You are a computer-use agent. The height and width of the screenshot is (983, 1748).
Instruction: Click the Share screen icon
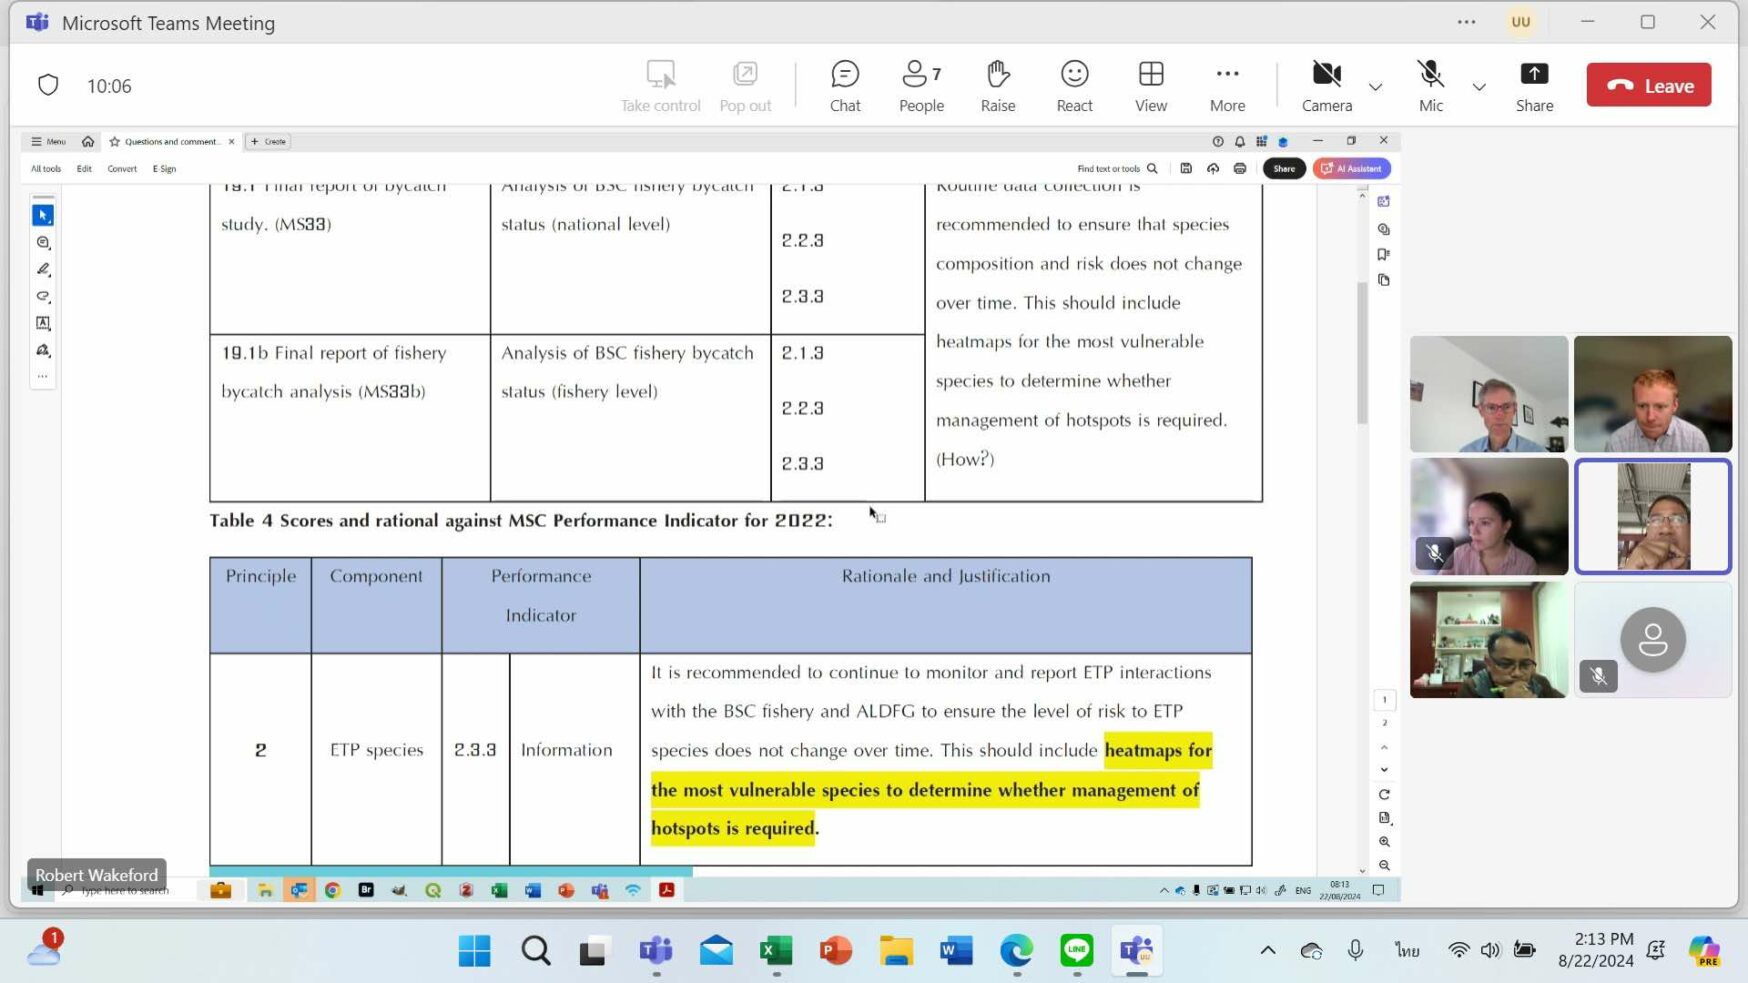pos(1533,85)
